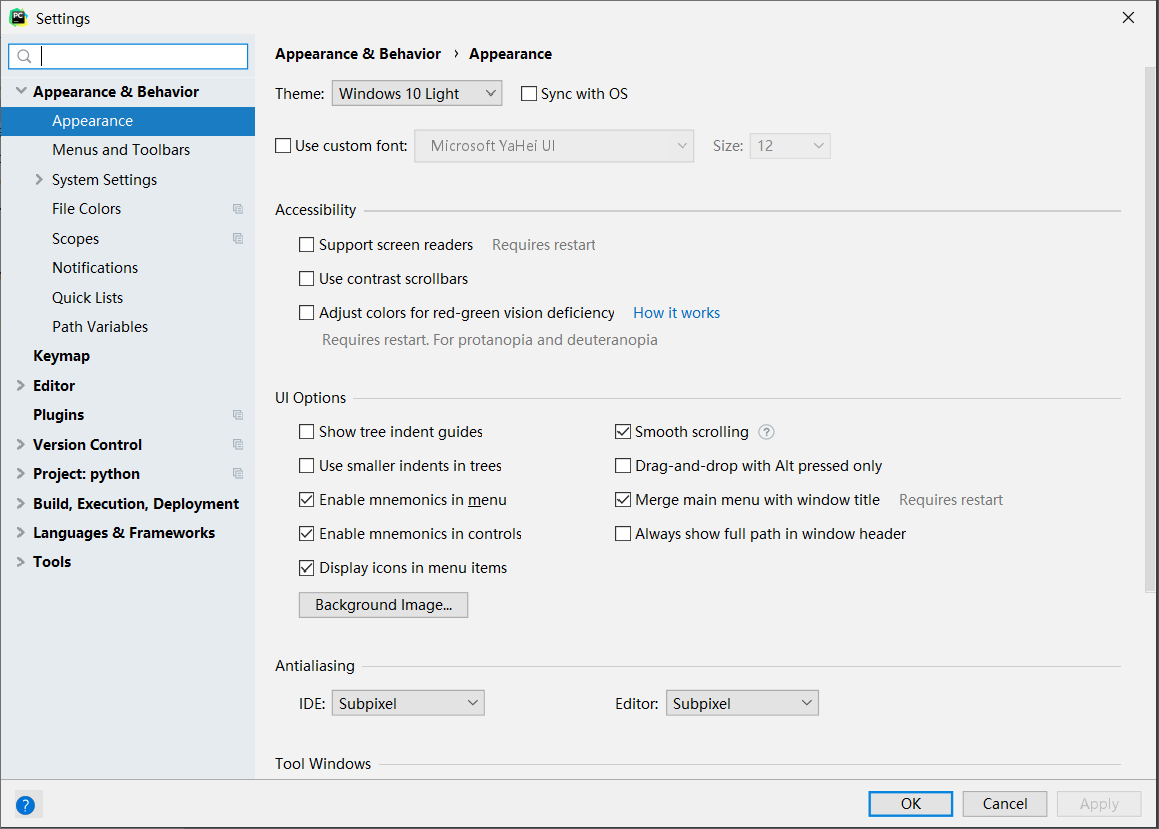Open the Theme dropdown

click(x=417, y=94)
